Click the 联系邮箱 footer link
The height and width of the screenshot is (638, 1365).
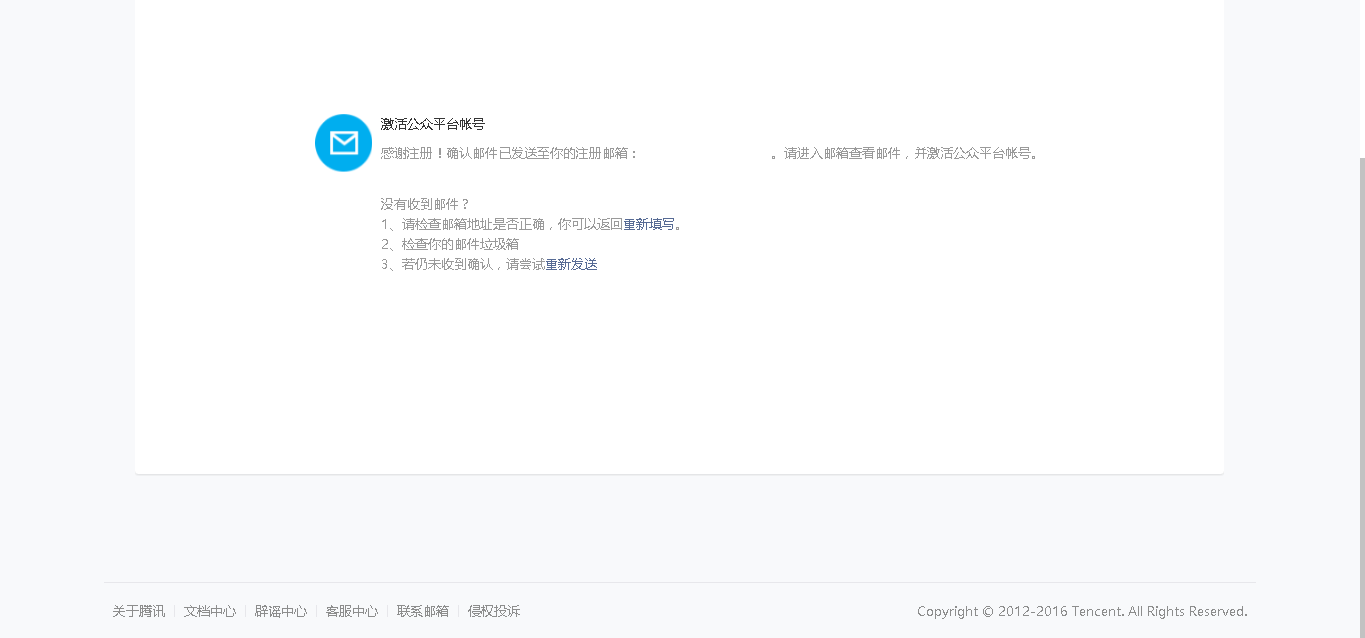pos(422,611)
